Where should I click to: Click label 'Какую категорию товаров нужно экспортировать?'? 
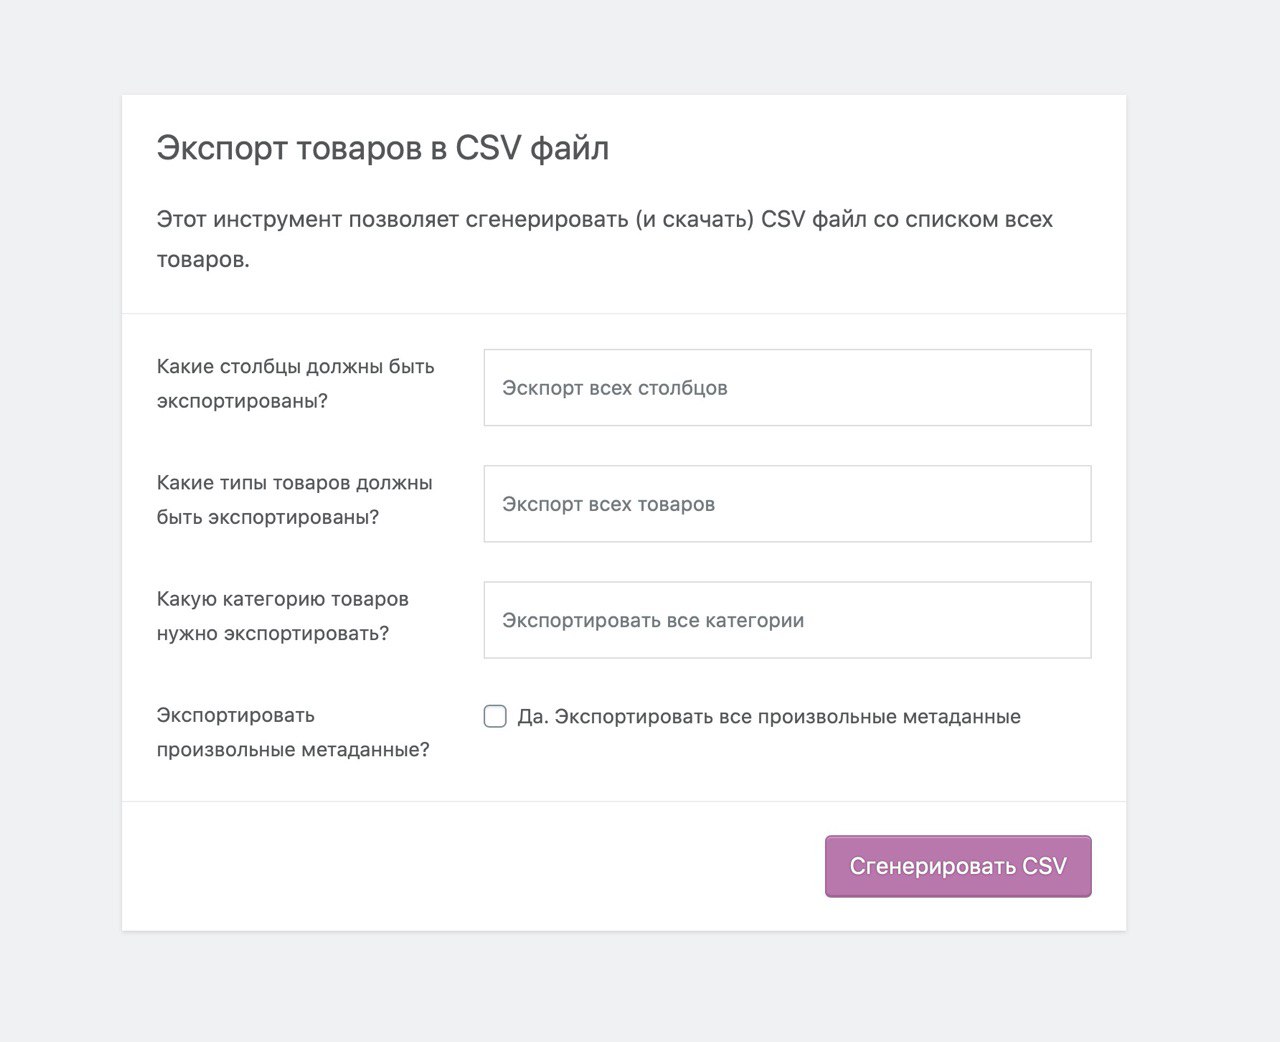tap(283, 616)
